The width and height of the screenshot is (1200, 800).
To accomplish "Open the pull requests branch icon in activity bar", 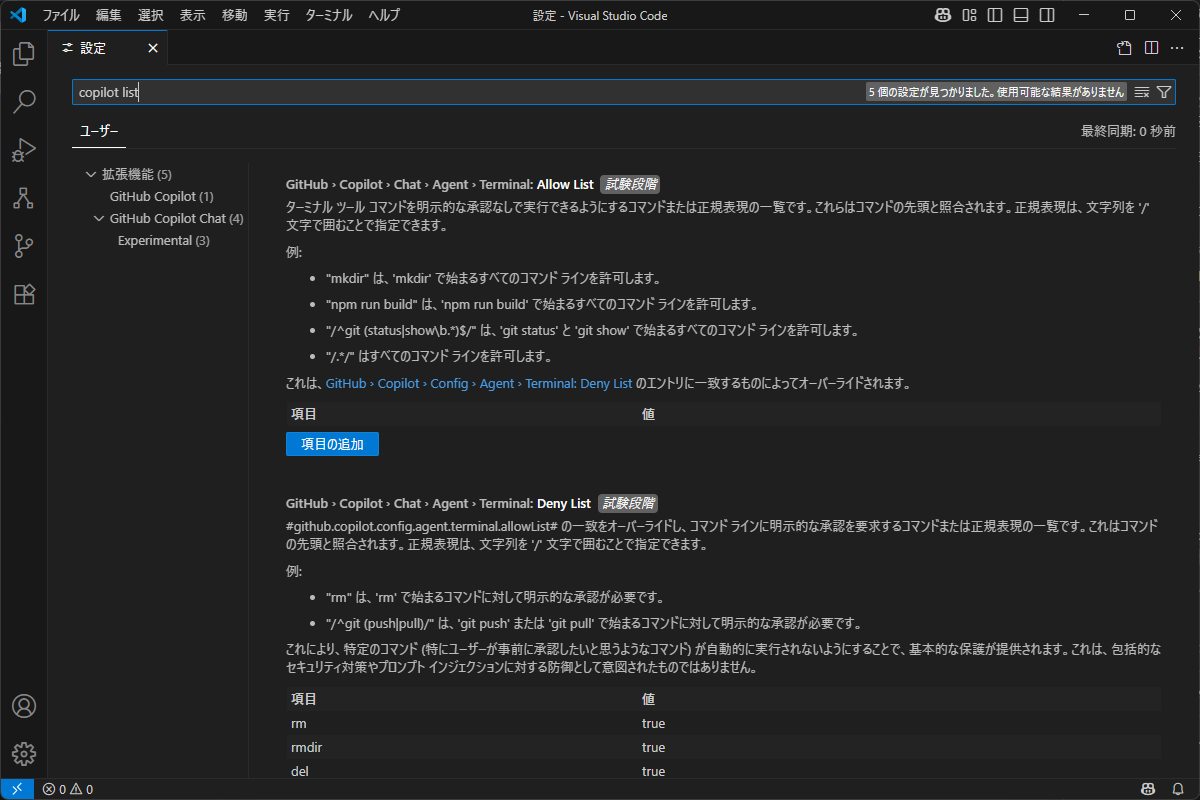I will pyautogui.click(x=24, y=246).
